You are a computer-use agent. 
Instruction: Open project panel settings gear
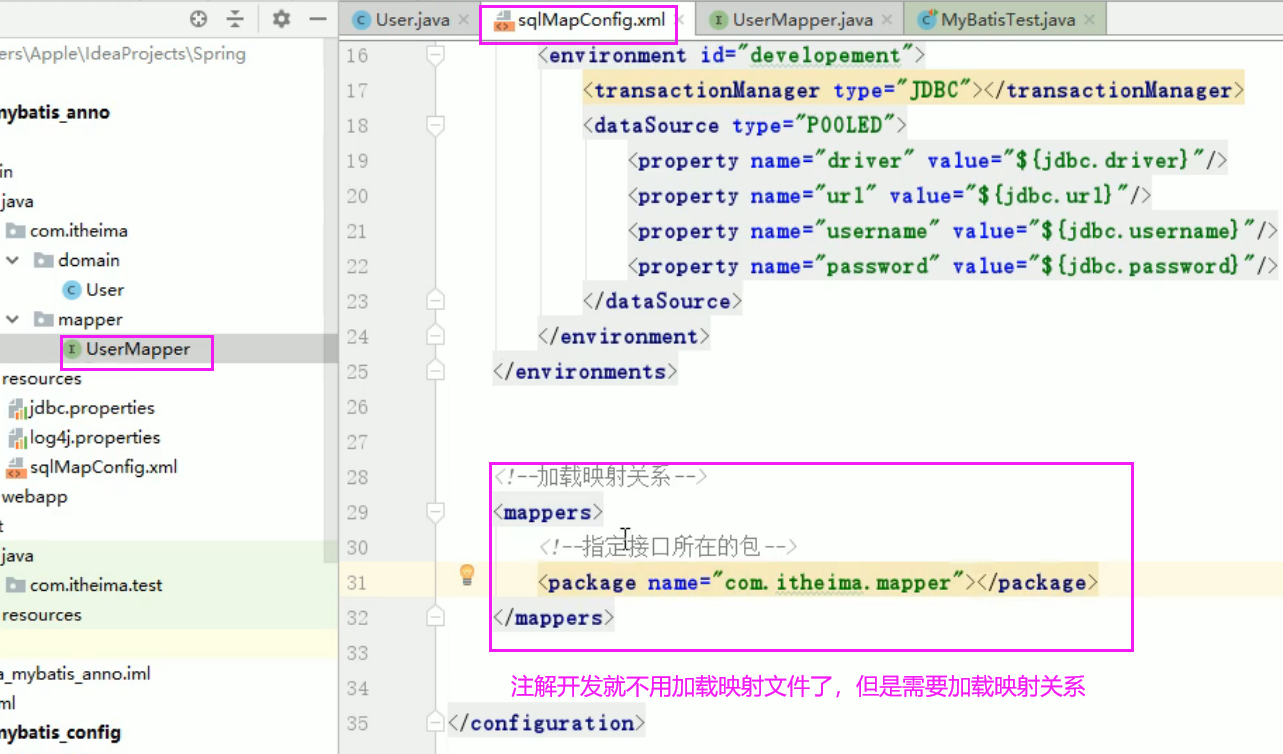coord(281,19)
